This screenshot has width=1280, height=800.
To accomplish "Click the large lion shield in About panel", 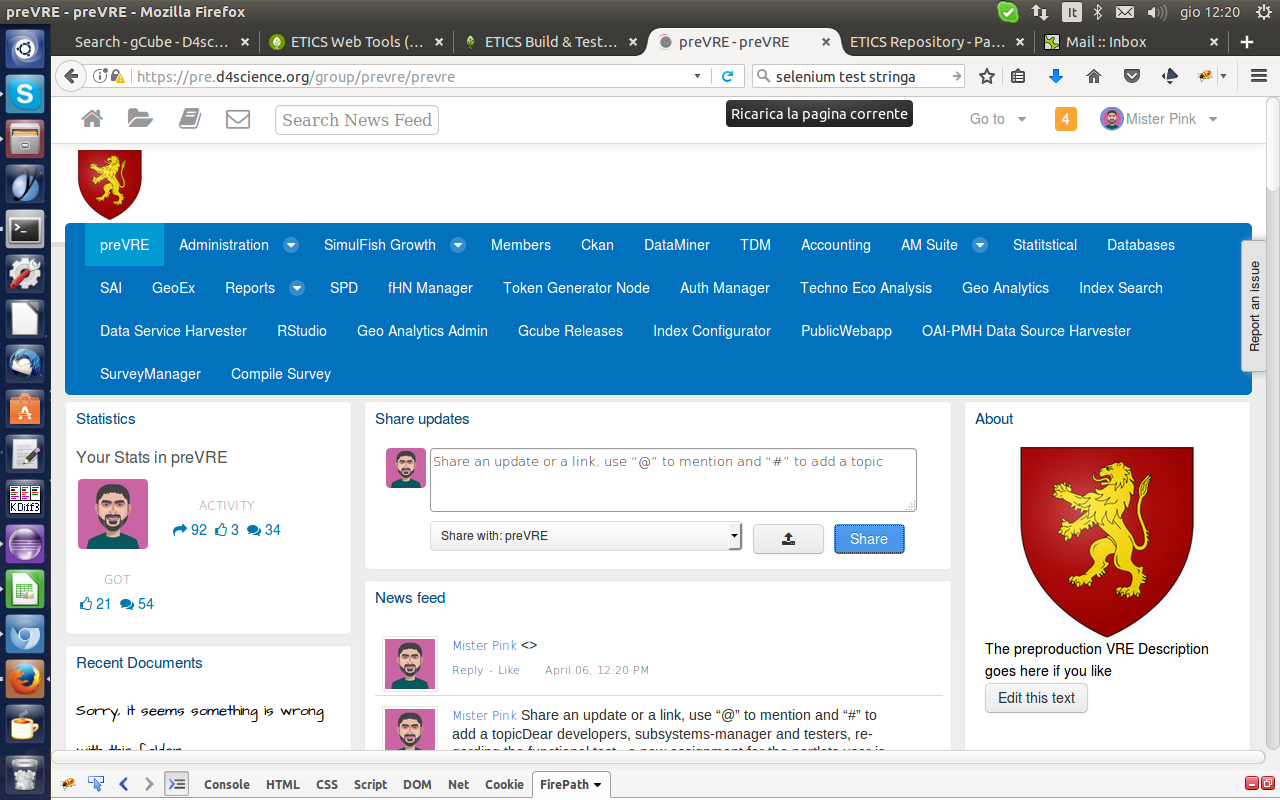I will point(1106,541).
